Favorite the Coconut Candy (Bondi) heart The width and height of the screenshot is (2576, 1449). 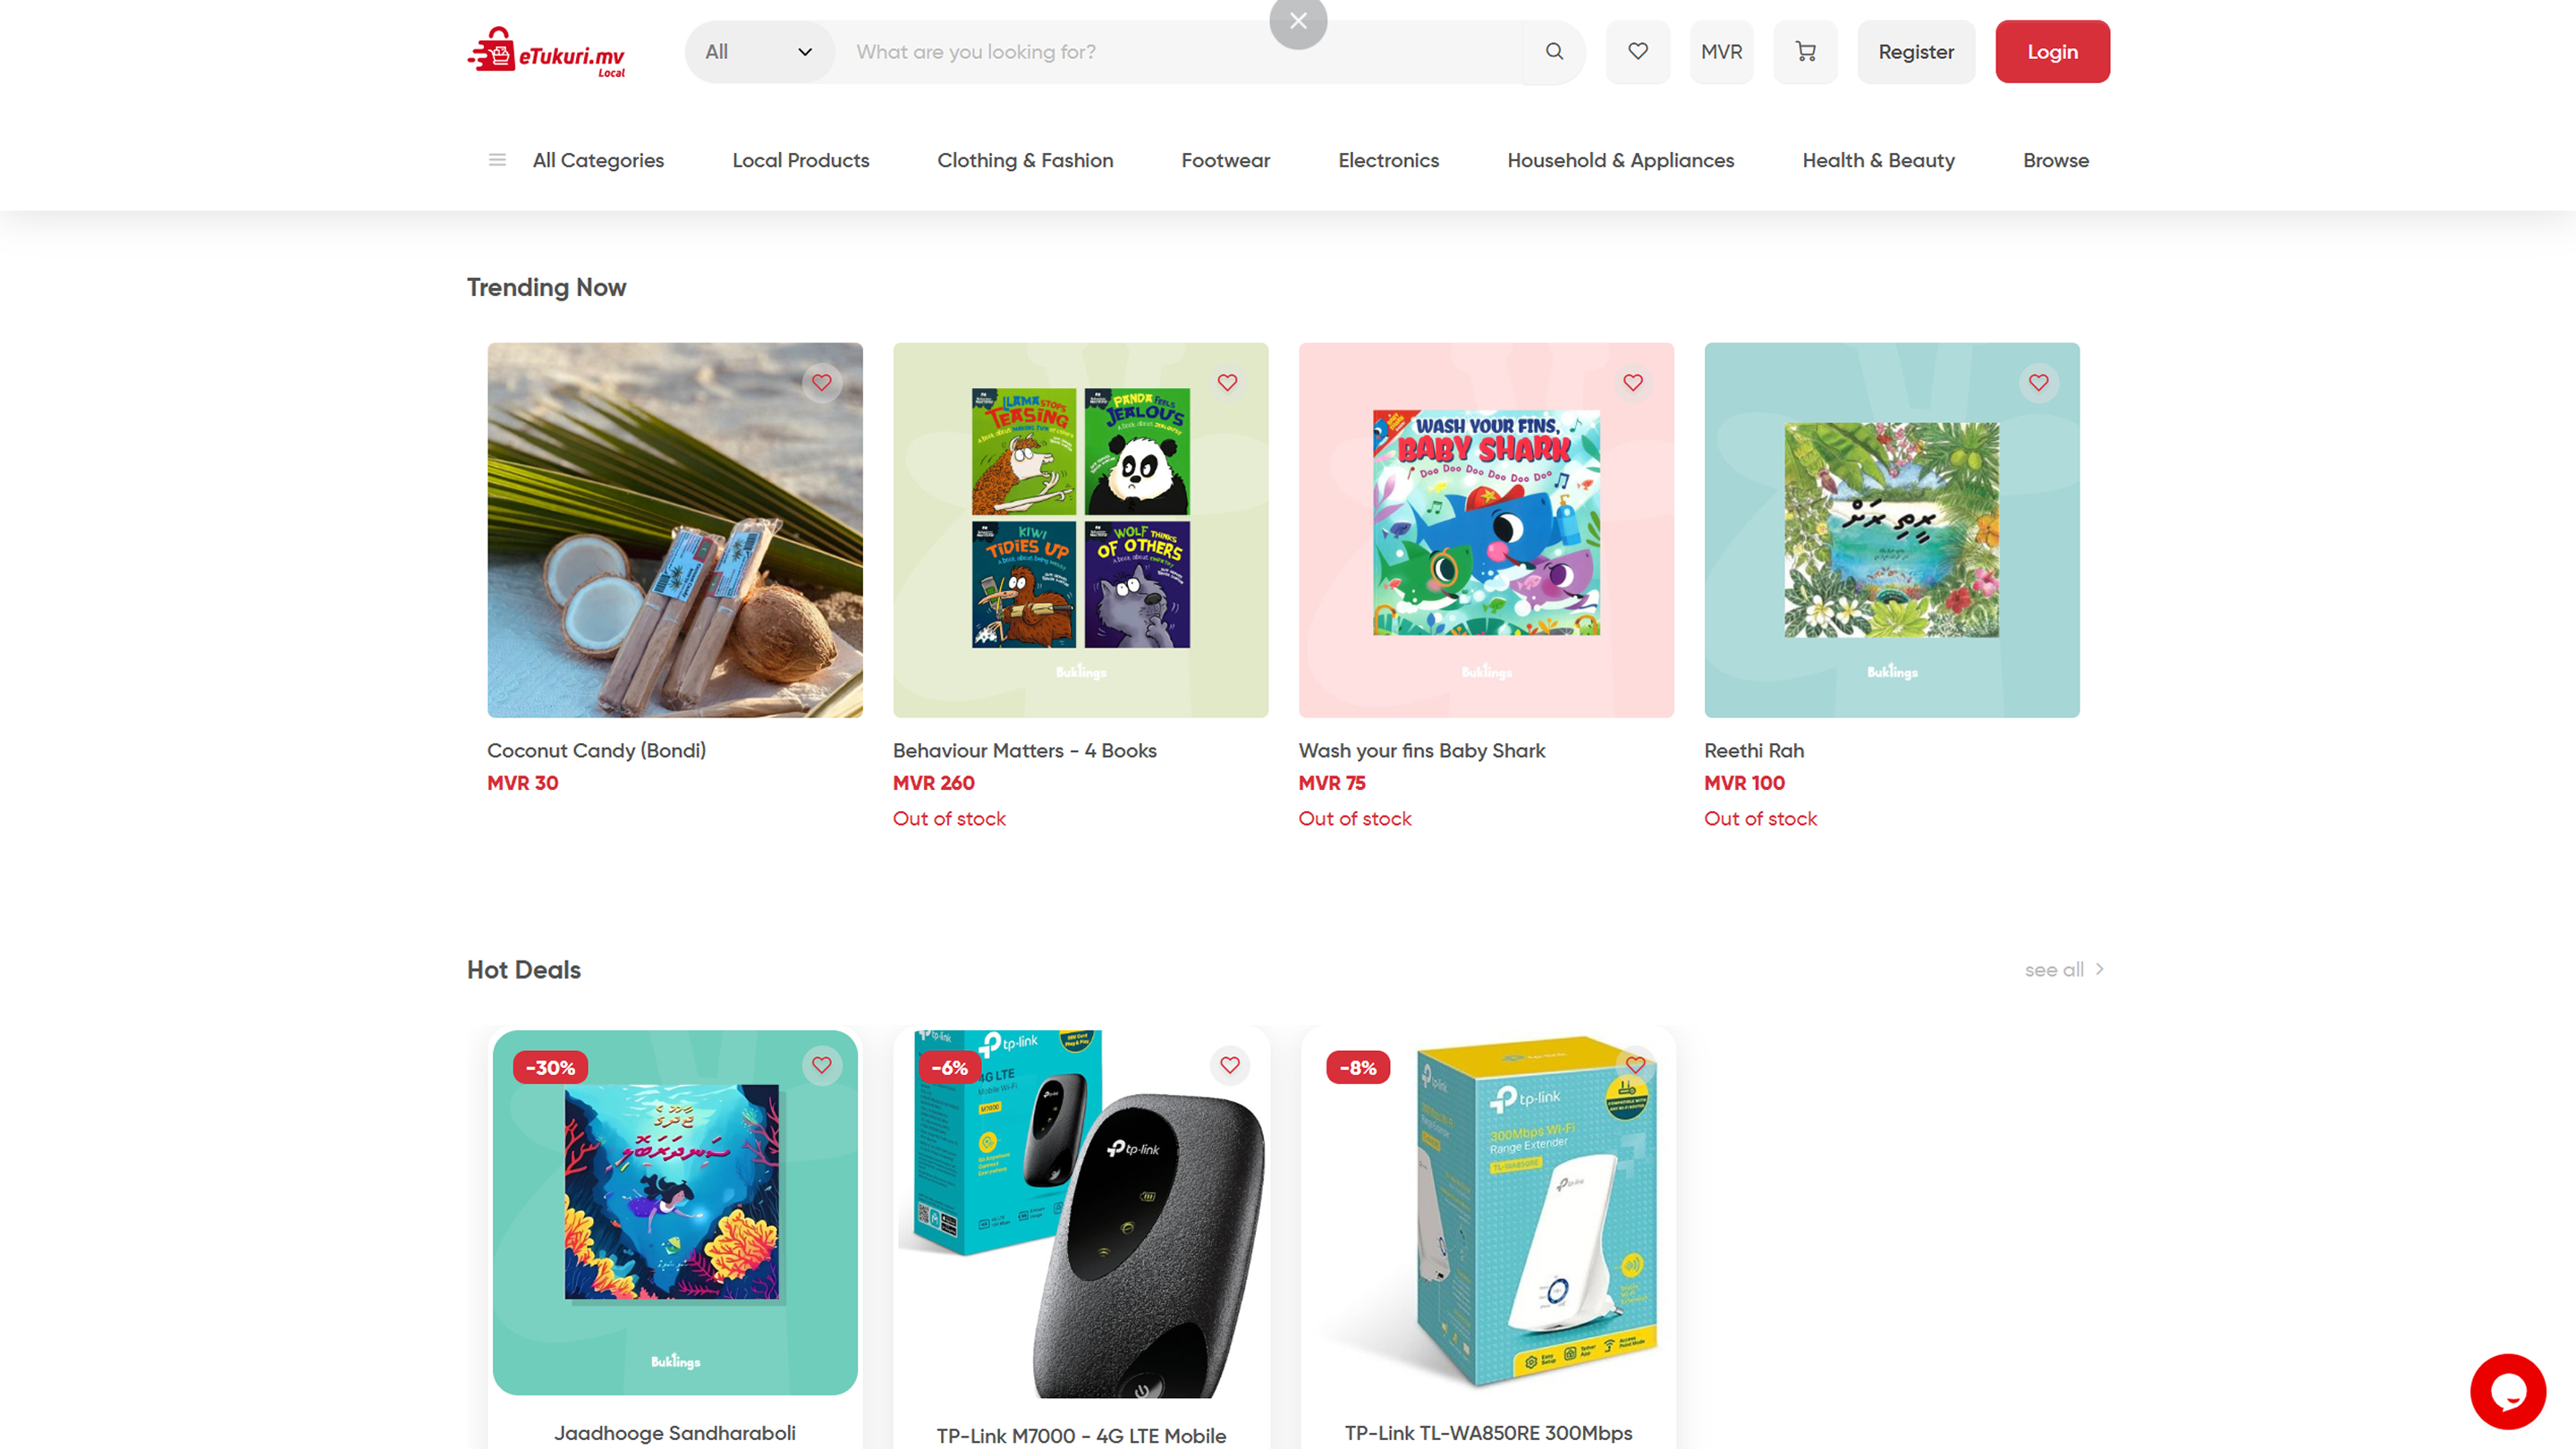pyautogui.click(x=821, y=383)
